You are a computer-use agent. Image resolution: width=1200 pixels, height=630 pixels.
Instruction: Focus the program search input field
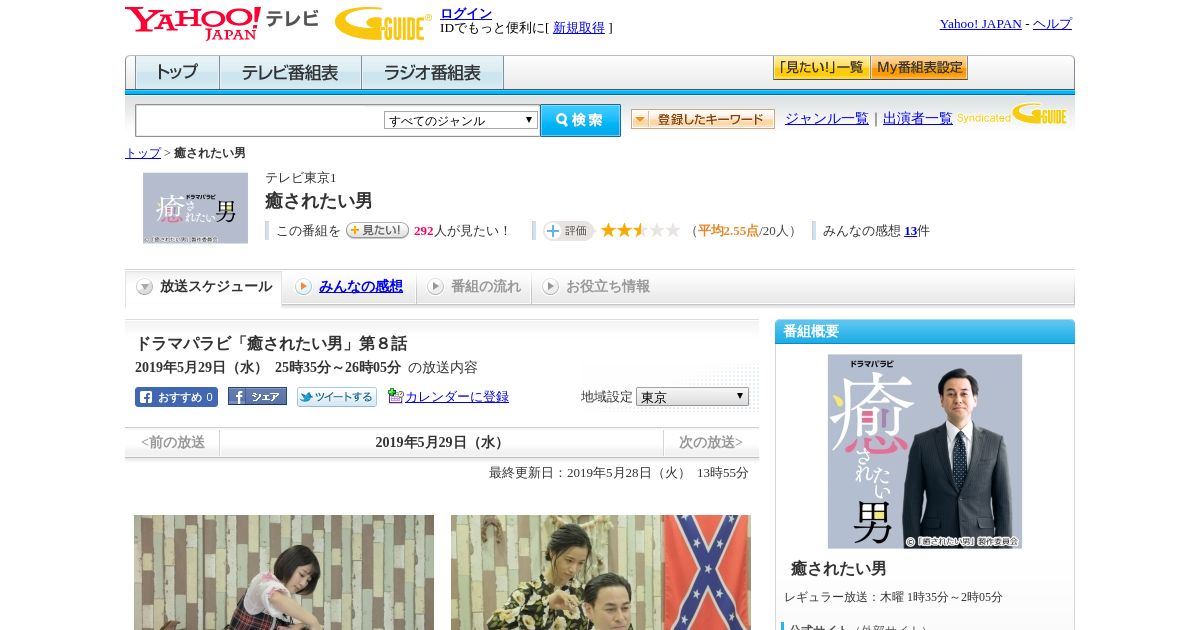click(260, 120)
